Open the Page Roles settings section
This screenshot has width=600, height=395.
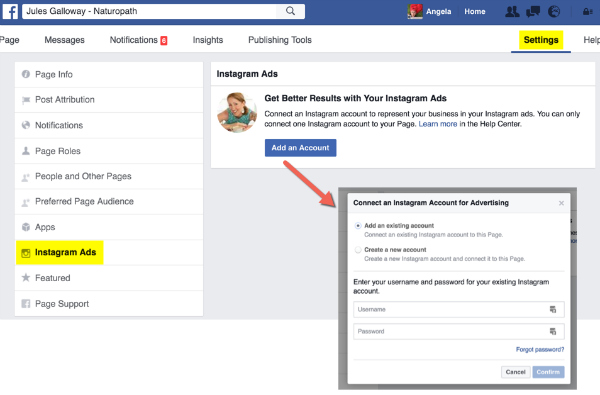click(109, 151)
